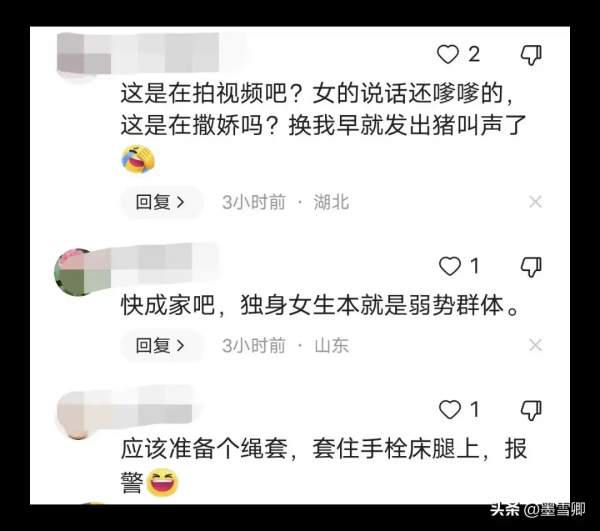The image size is (600, 531).
Task: Tap the crying-laughing emoji in first comment
Action: [x=138, y=159]
